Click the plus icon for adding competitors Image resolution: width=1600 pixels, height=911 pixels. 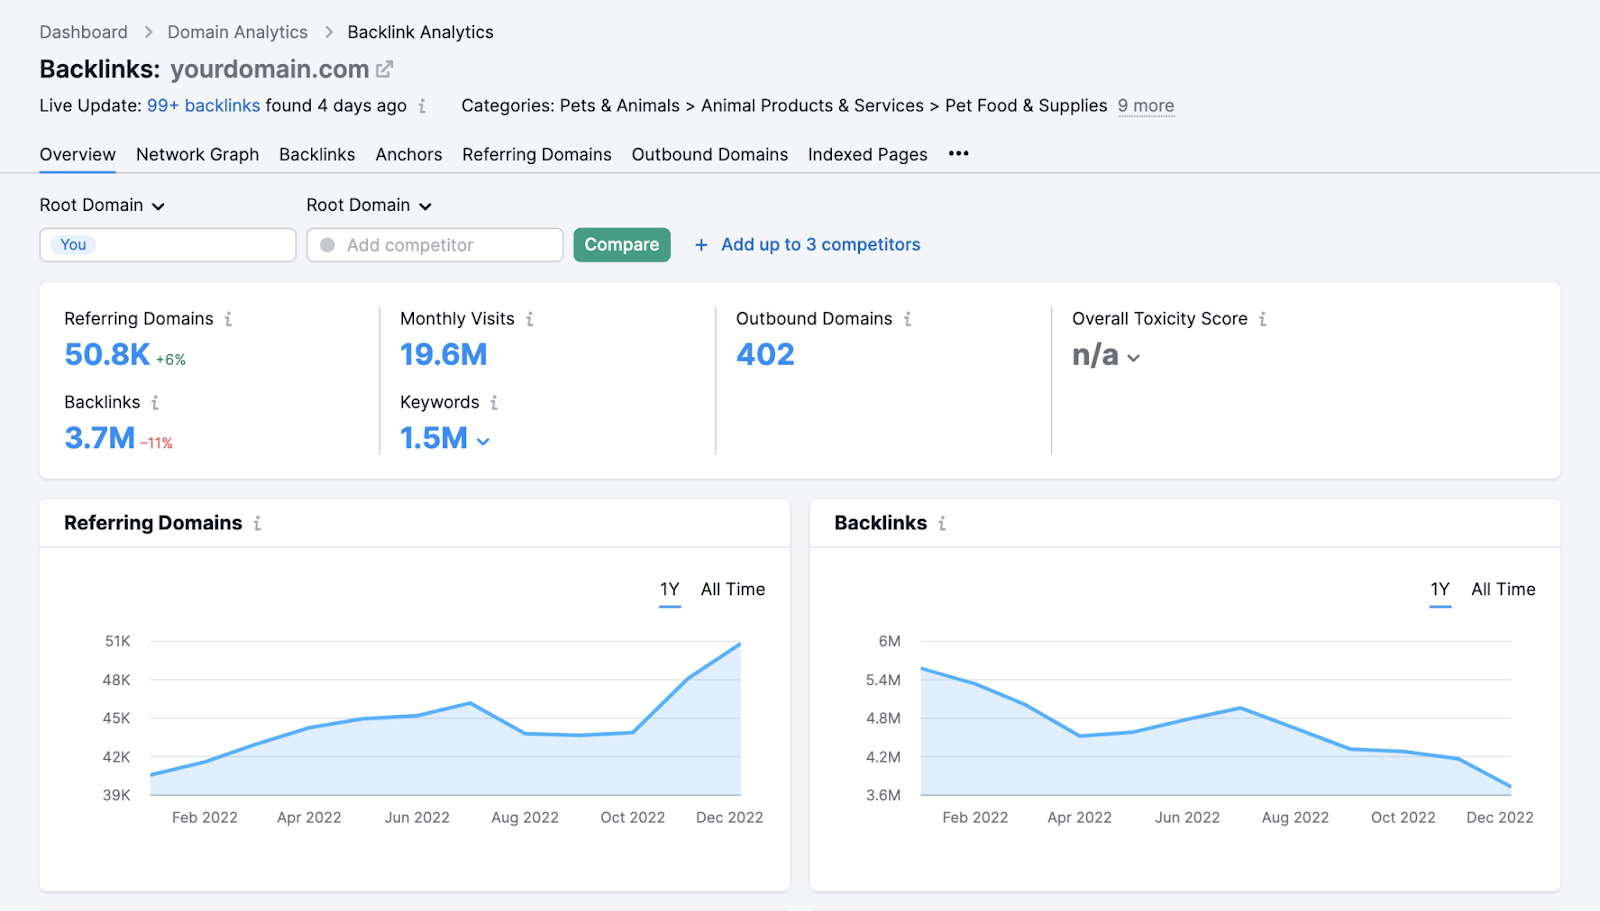(701, 245)
